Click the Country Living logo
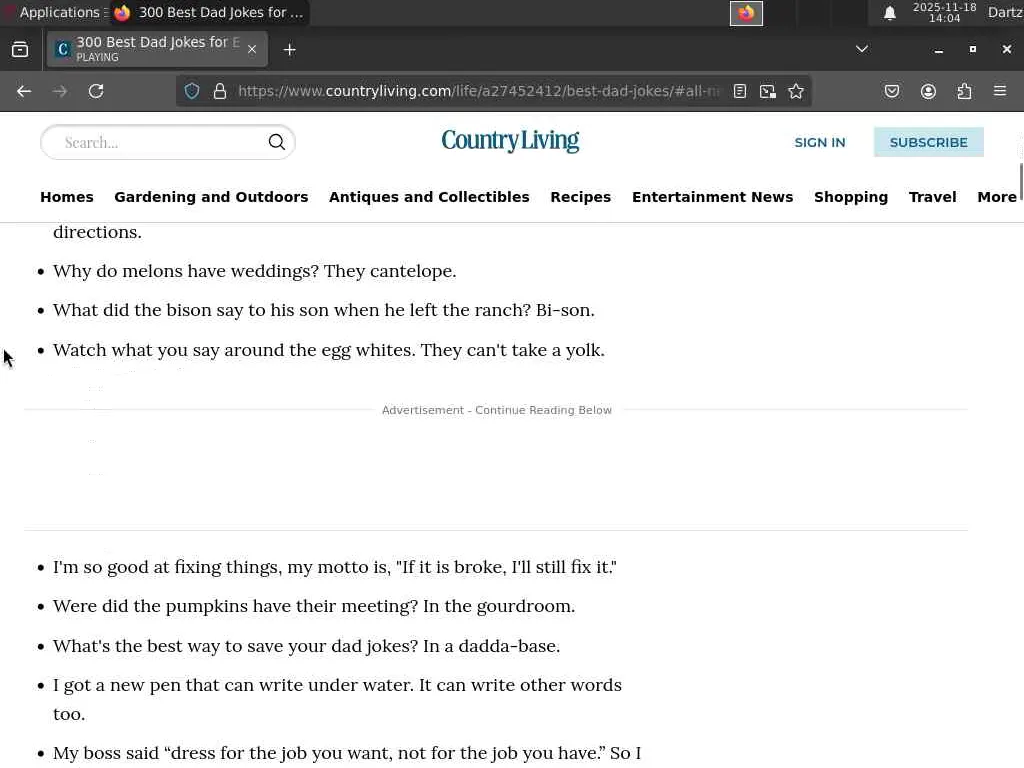Image resolution: width=1024 pixels, height=768 pixels. 510,140
